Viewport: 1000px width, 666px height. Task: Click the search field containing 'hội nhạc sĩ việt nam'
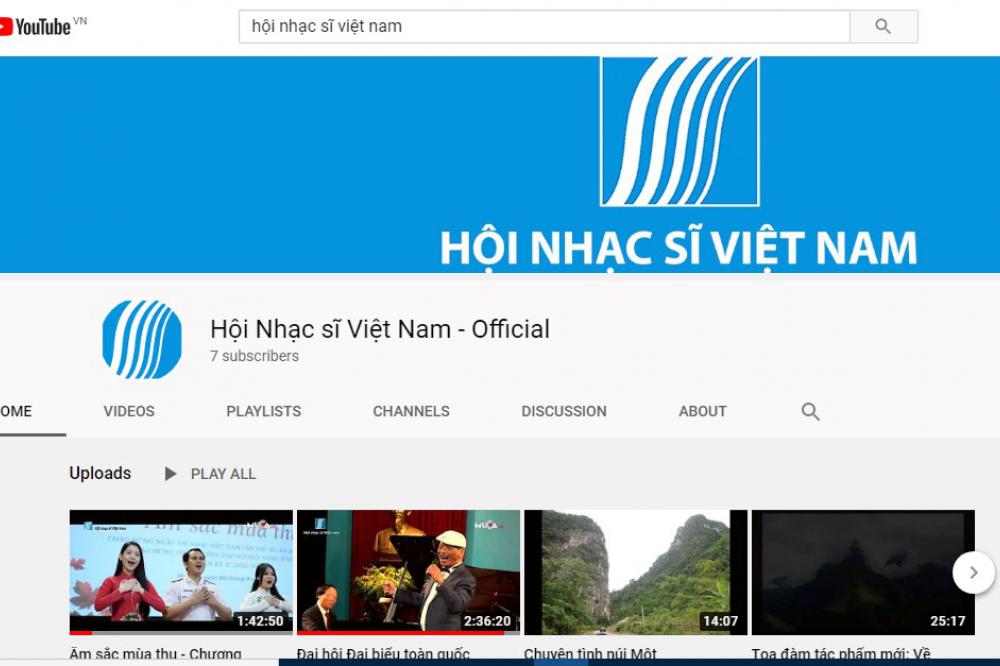click(544, 26)
